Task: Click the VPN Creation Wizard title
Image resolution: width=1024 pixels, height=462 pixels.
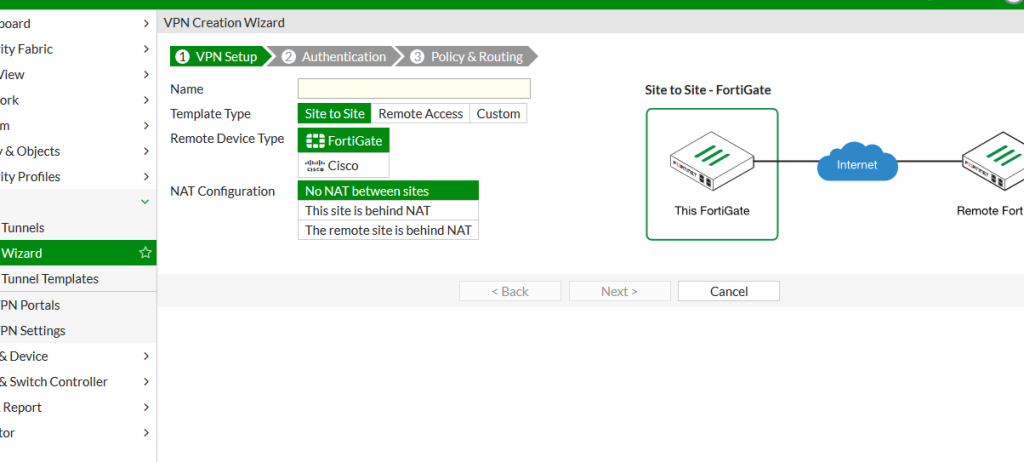Action: tap(224, 23)
